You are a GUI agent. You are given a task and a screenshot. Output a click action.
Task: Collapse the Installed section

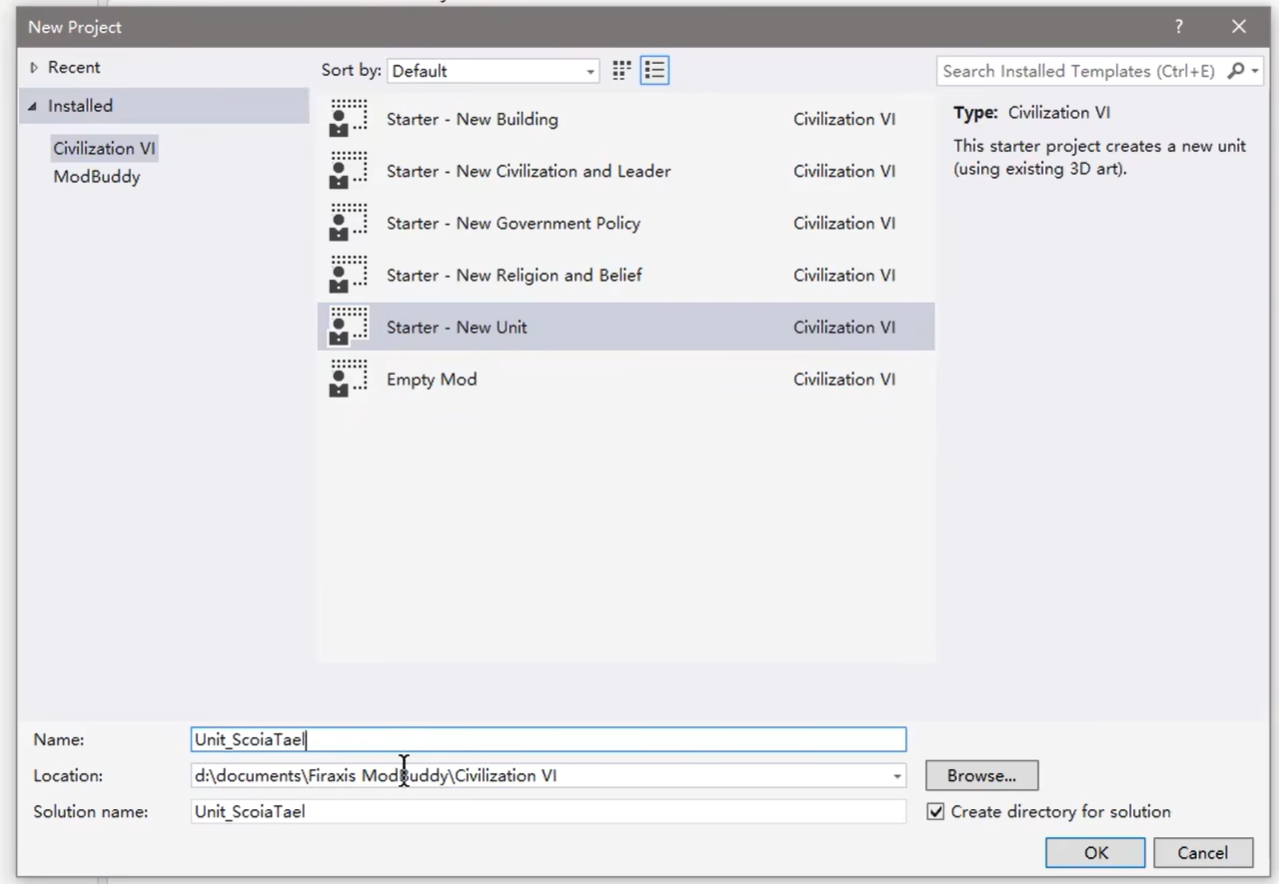34,106
